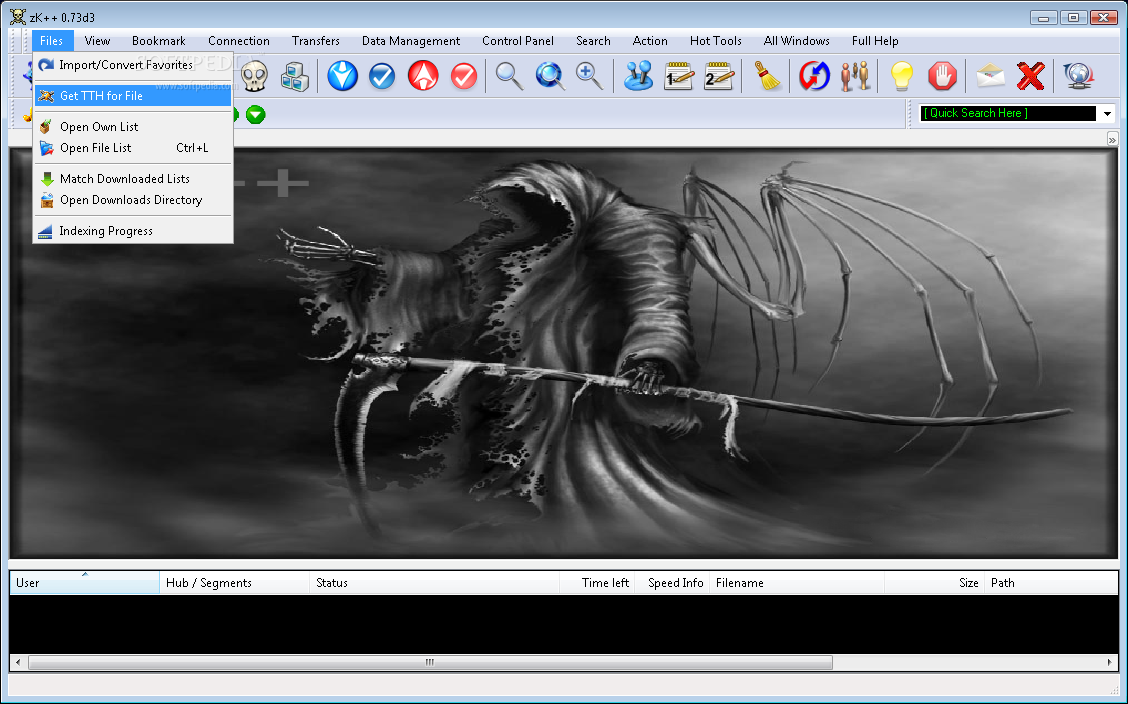Screen dimensions: 1128x704
Task: Open notepad icon numbered 1
Action: point(678,76)
